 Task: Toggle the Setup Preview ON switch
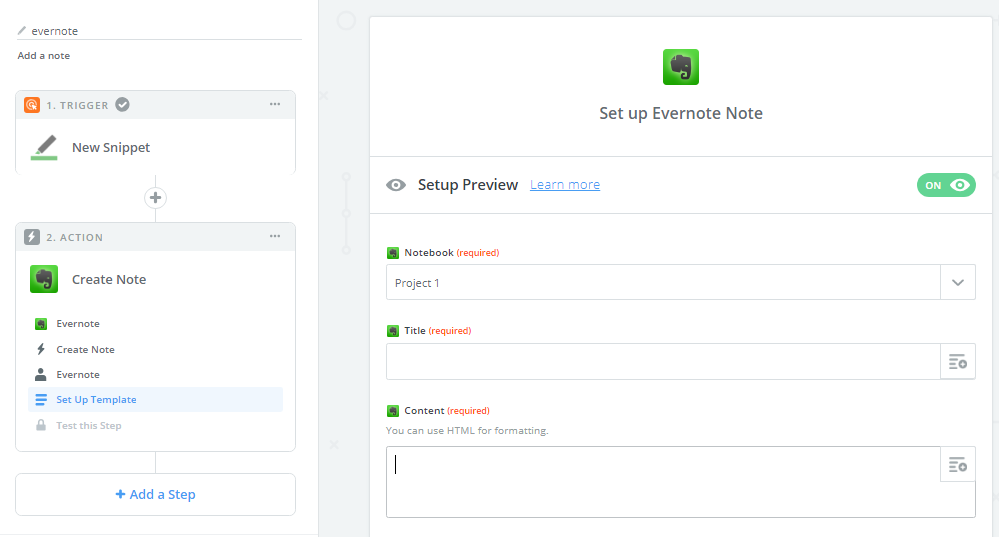point(945,185)
